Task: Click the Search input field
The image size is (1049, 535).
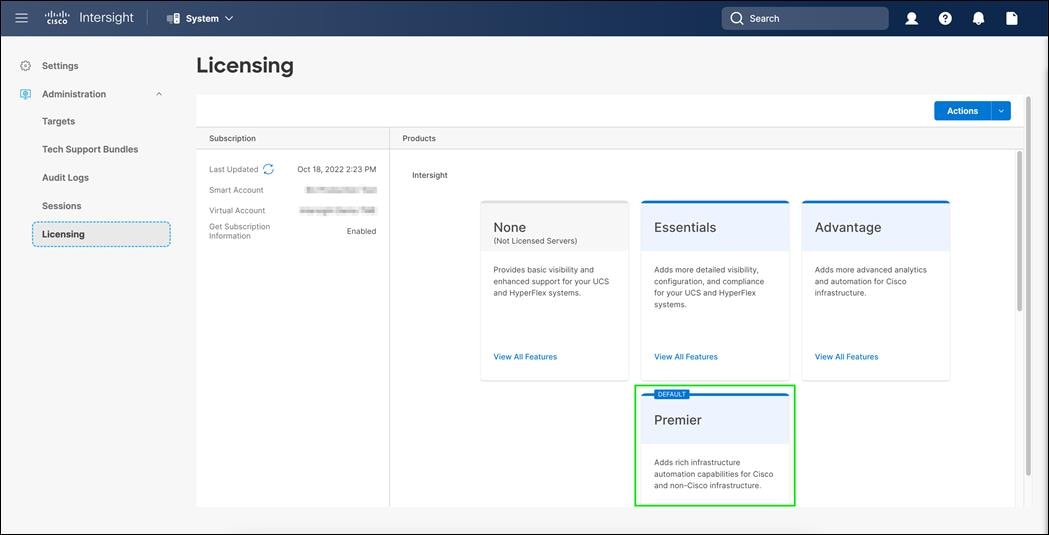Action: tap(805, 19)
